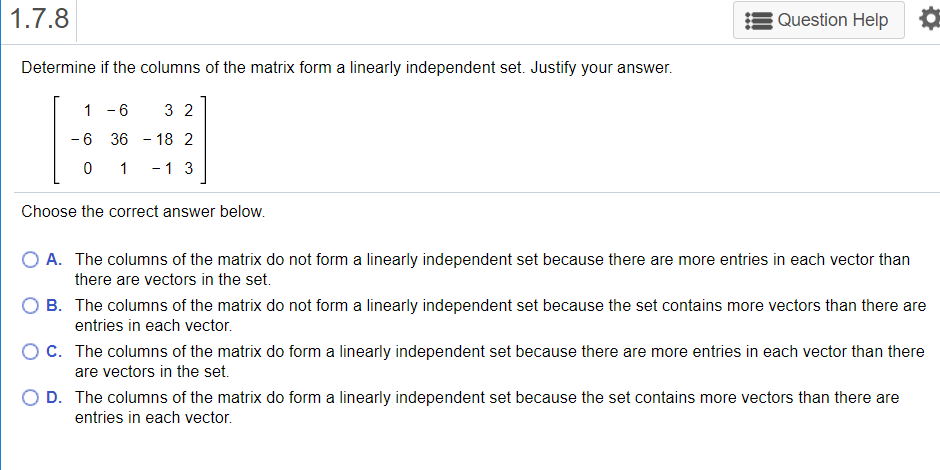Open the settings gear icon
The width and height of the screenshot is (940, 470).
pos(930,20)
